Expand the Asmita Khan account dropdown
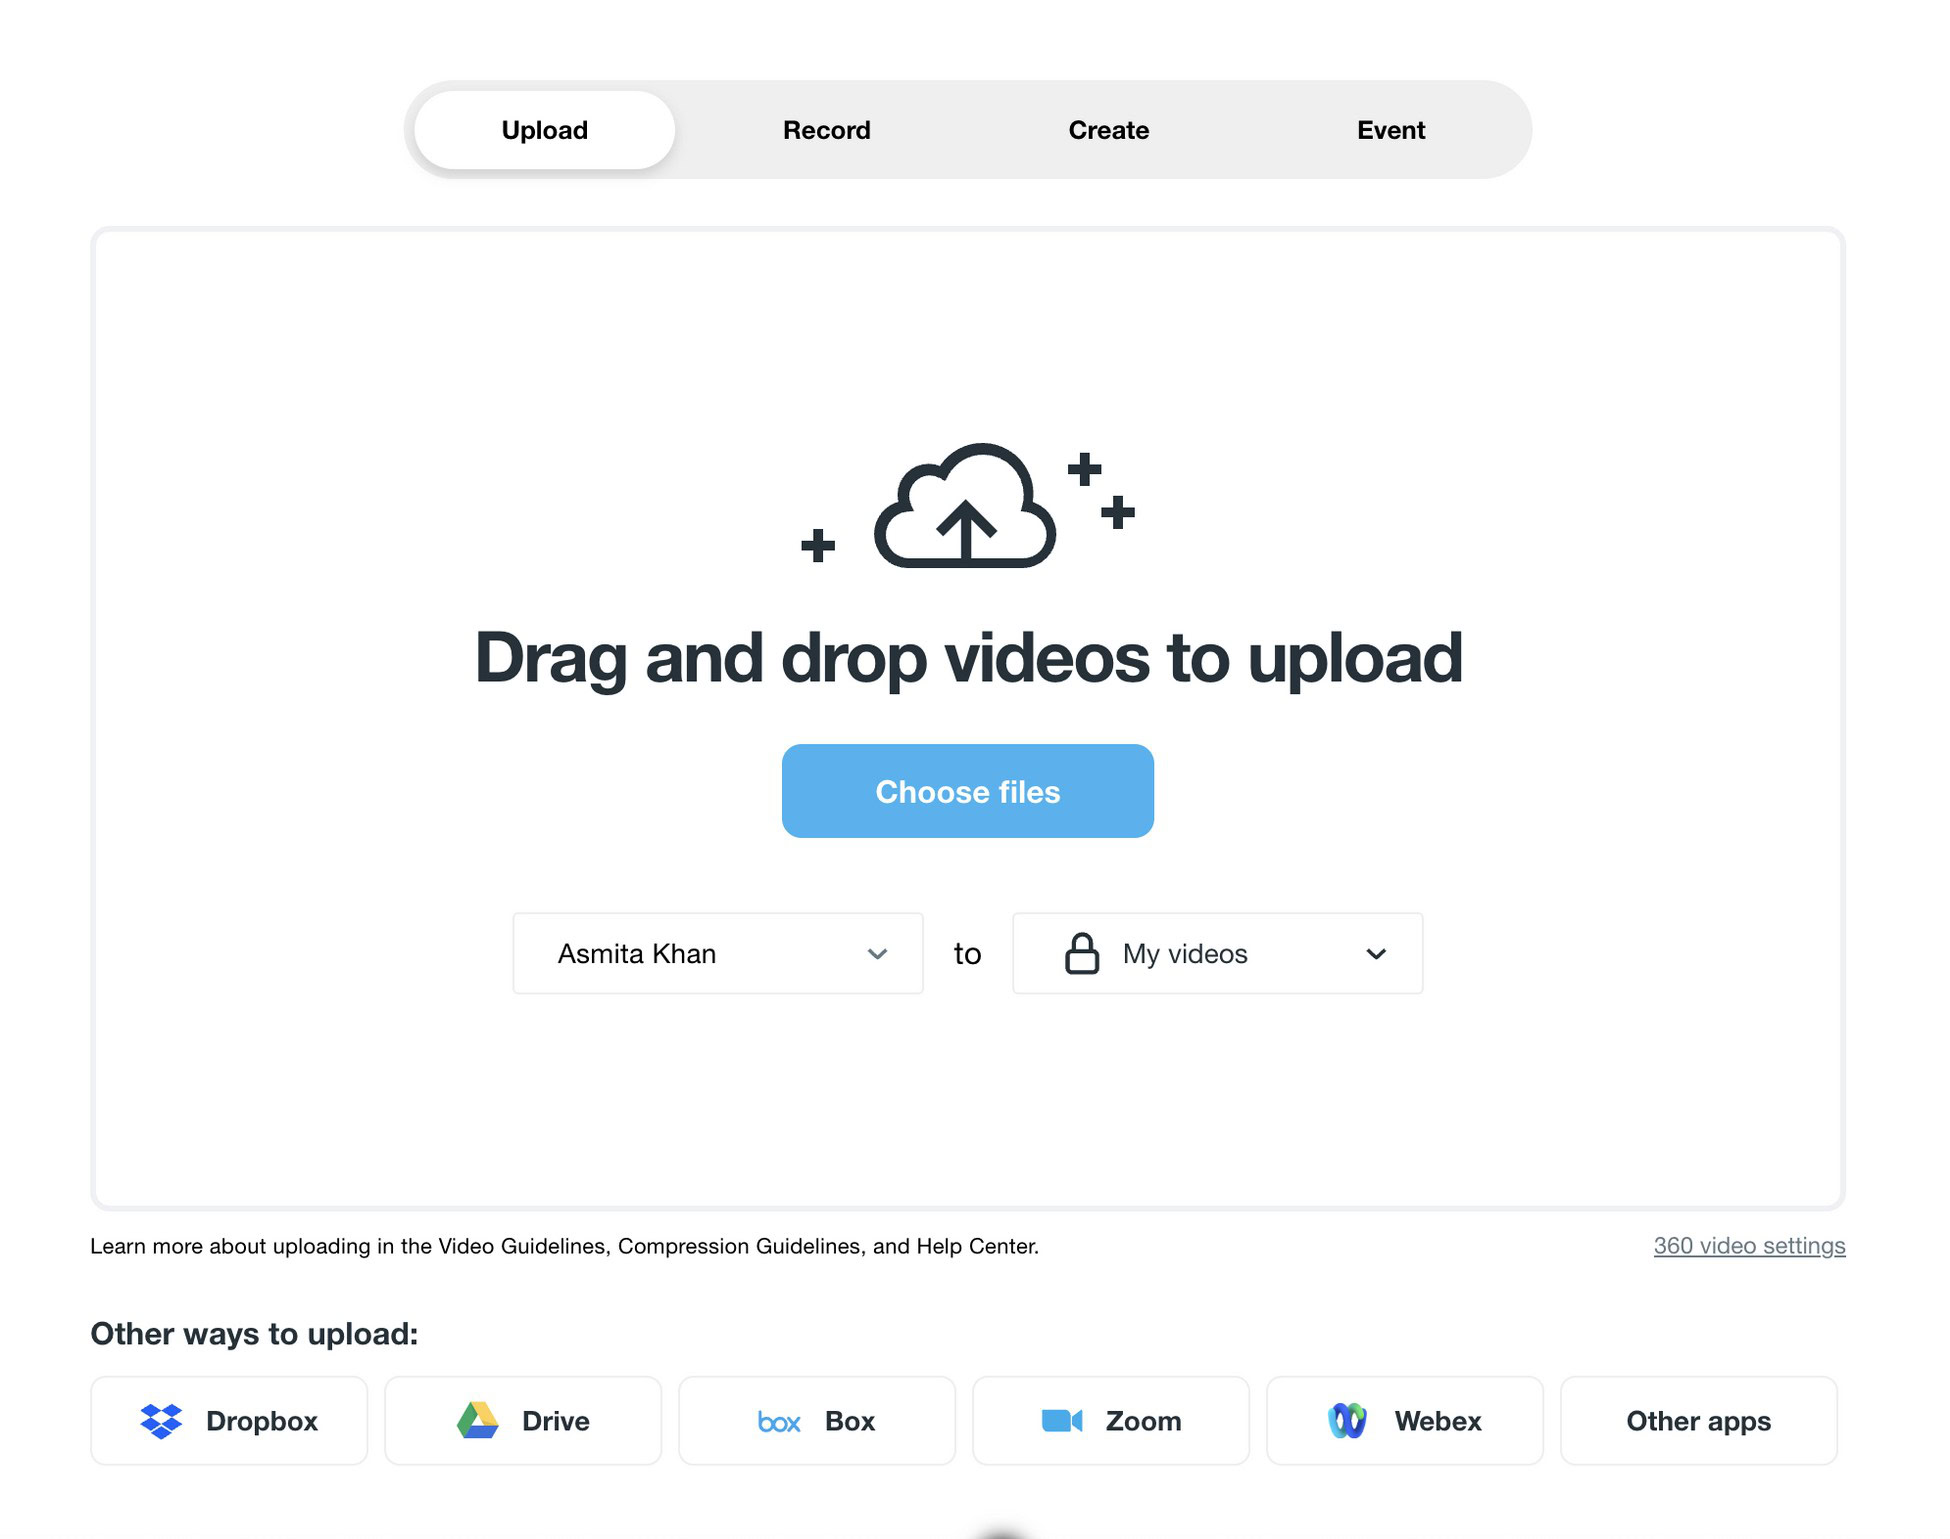 [x=877, y=953]
